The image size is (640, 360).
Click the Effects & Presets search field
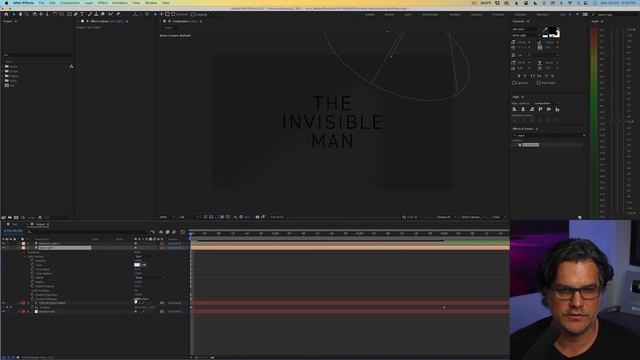[547, 135]
